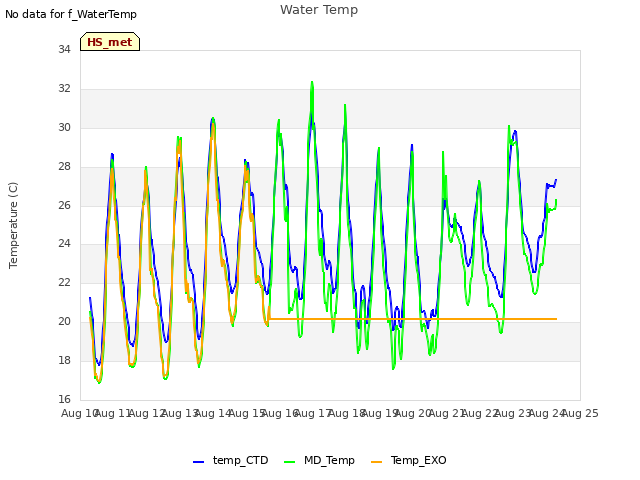
Task: Click the Water Temp chart title
Action: 319,10
